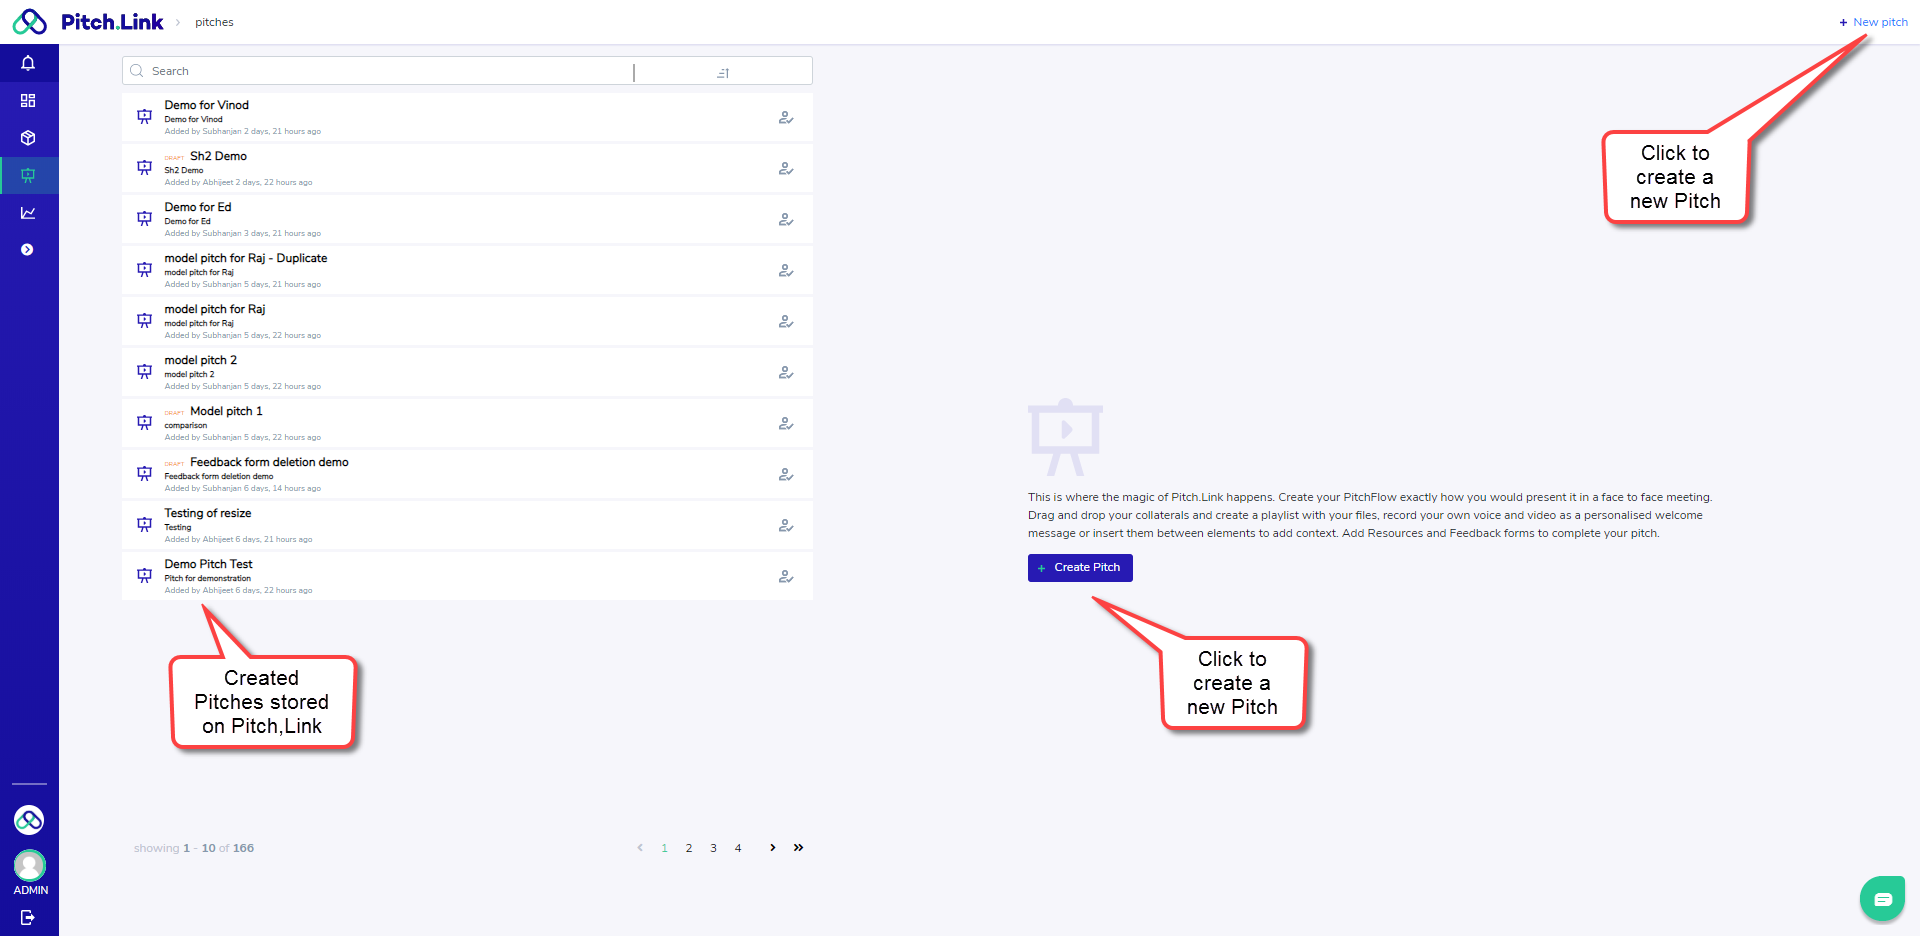Image resolution: width=1920 pixels, height=936 pixels.
Task: Go to next page of pitches
Action: (x=772, y=848)
